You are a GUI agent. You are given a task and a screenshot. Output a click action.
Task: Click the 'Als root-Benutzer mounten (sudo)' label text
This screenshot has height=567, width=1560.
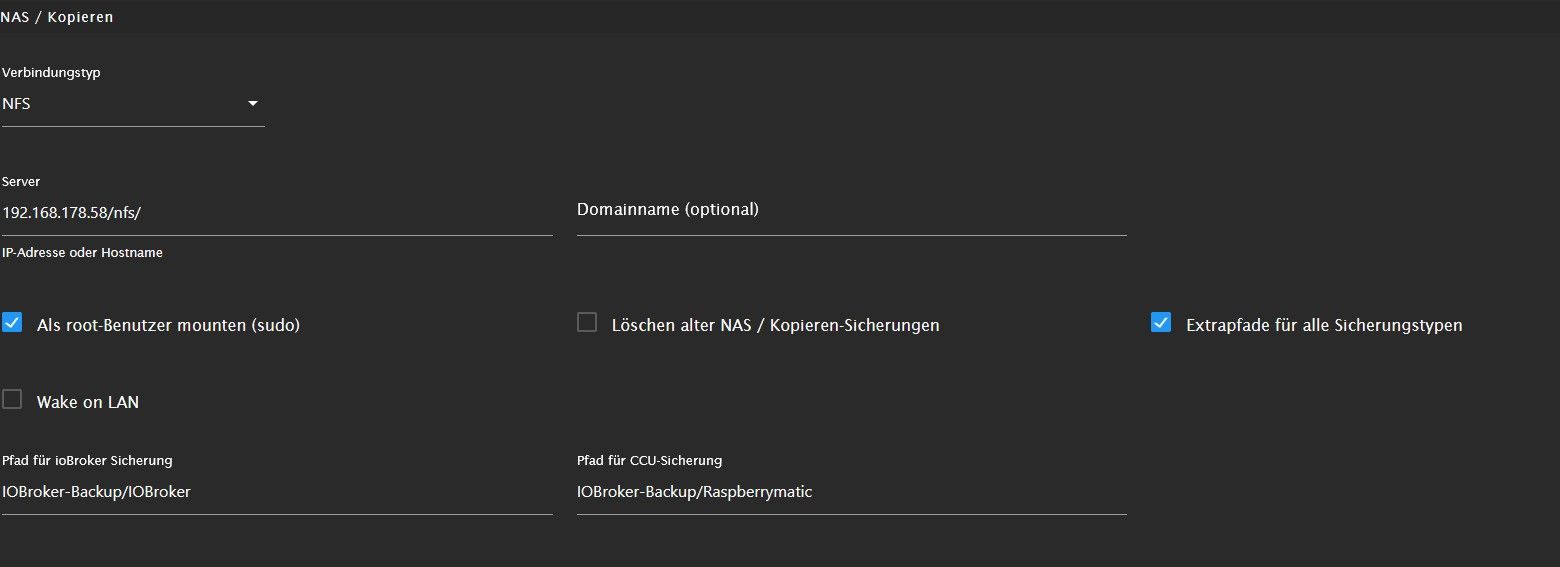point(168,325)
